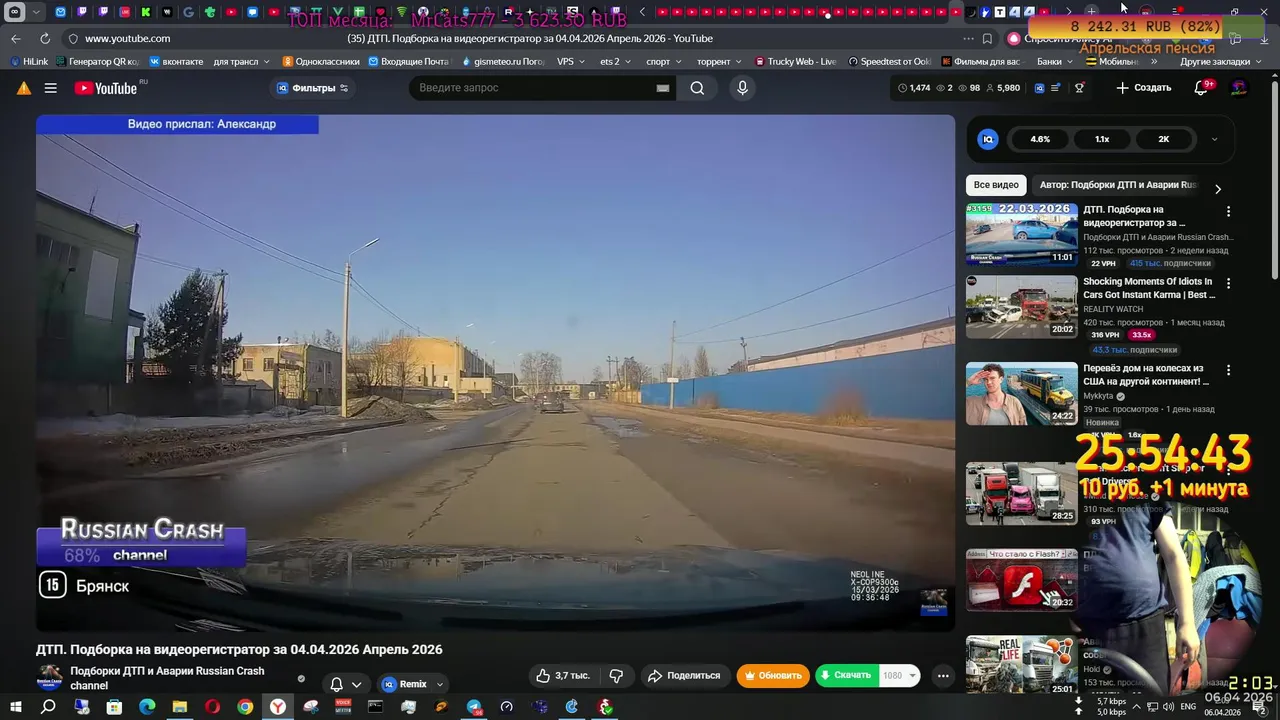Screen dimensions: 1280x720
Task: Toggle the Фильтры filter button
Action: coord(312,88)
